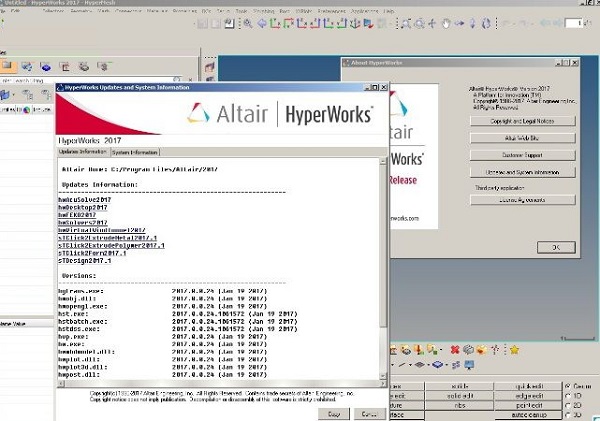
Task: Click the cross-shaped center view icon
Action: (432, 24)
